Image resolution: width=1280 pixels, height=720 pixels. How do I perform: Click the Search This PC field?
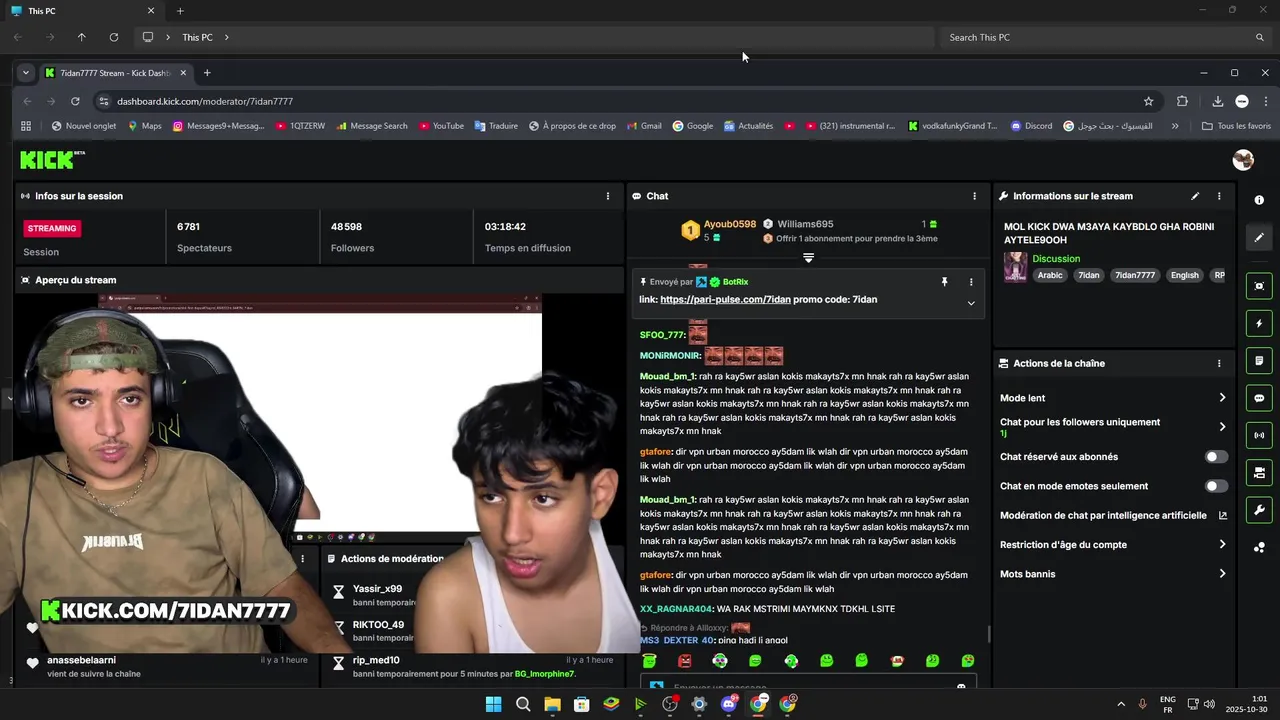coord(1105,37)
